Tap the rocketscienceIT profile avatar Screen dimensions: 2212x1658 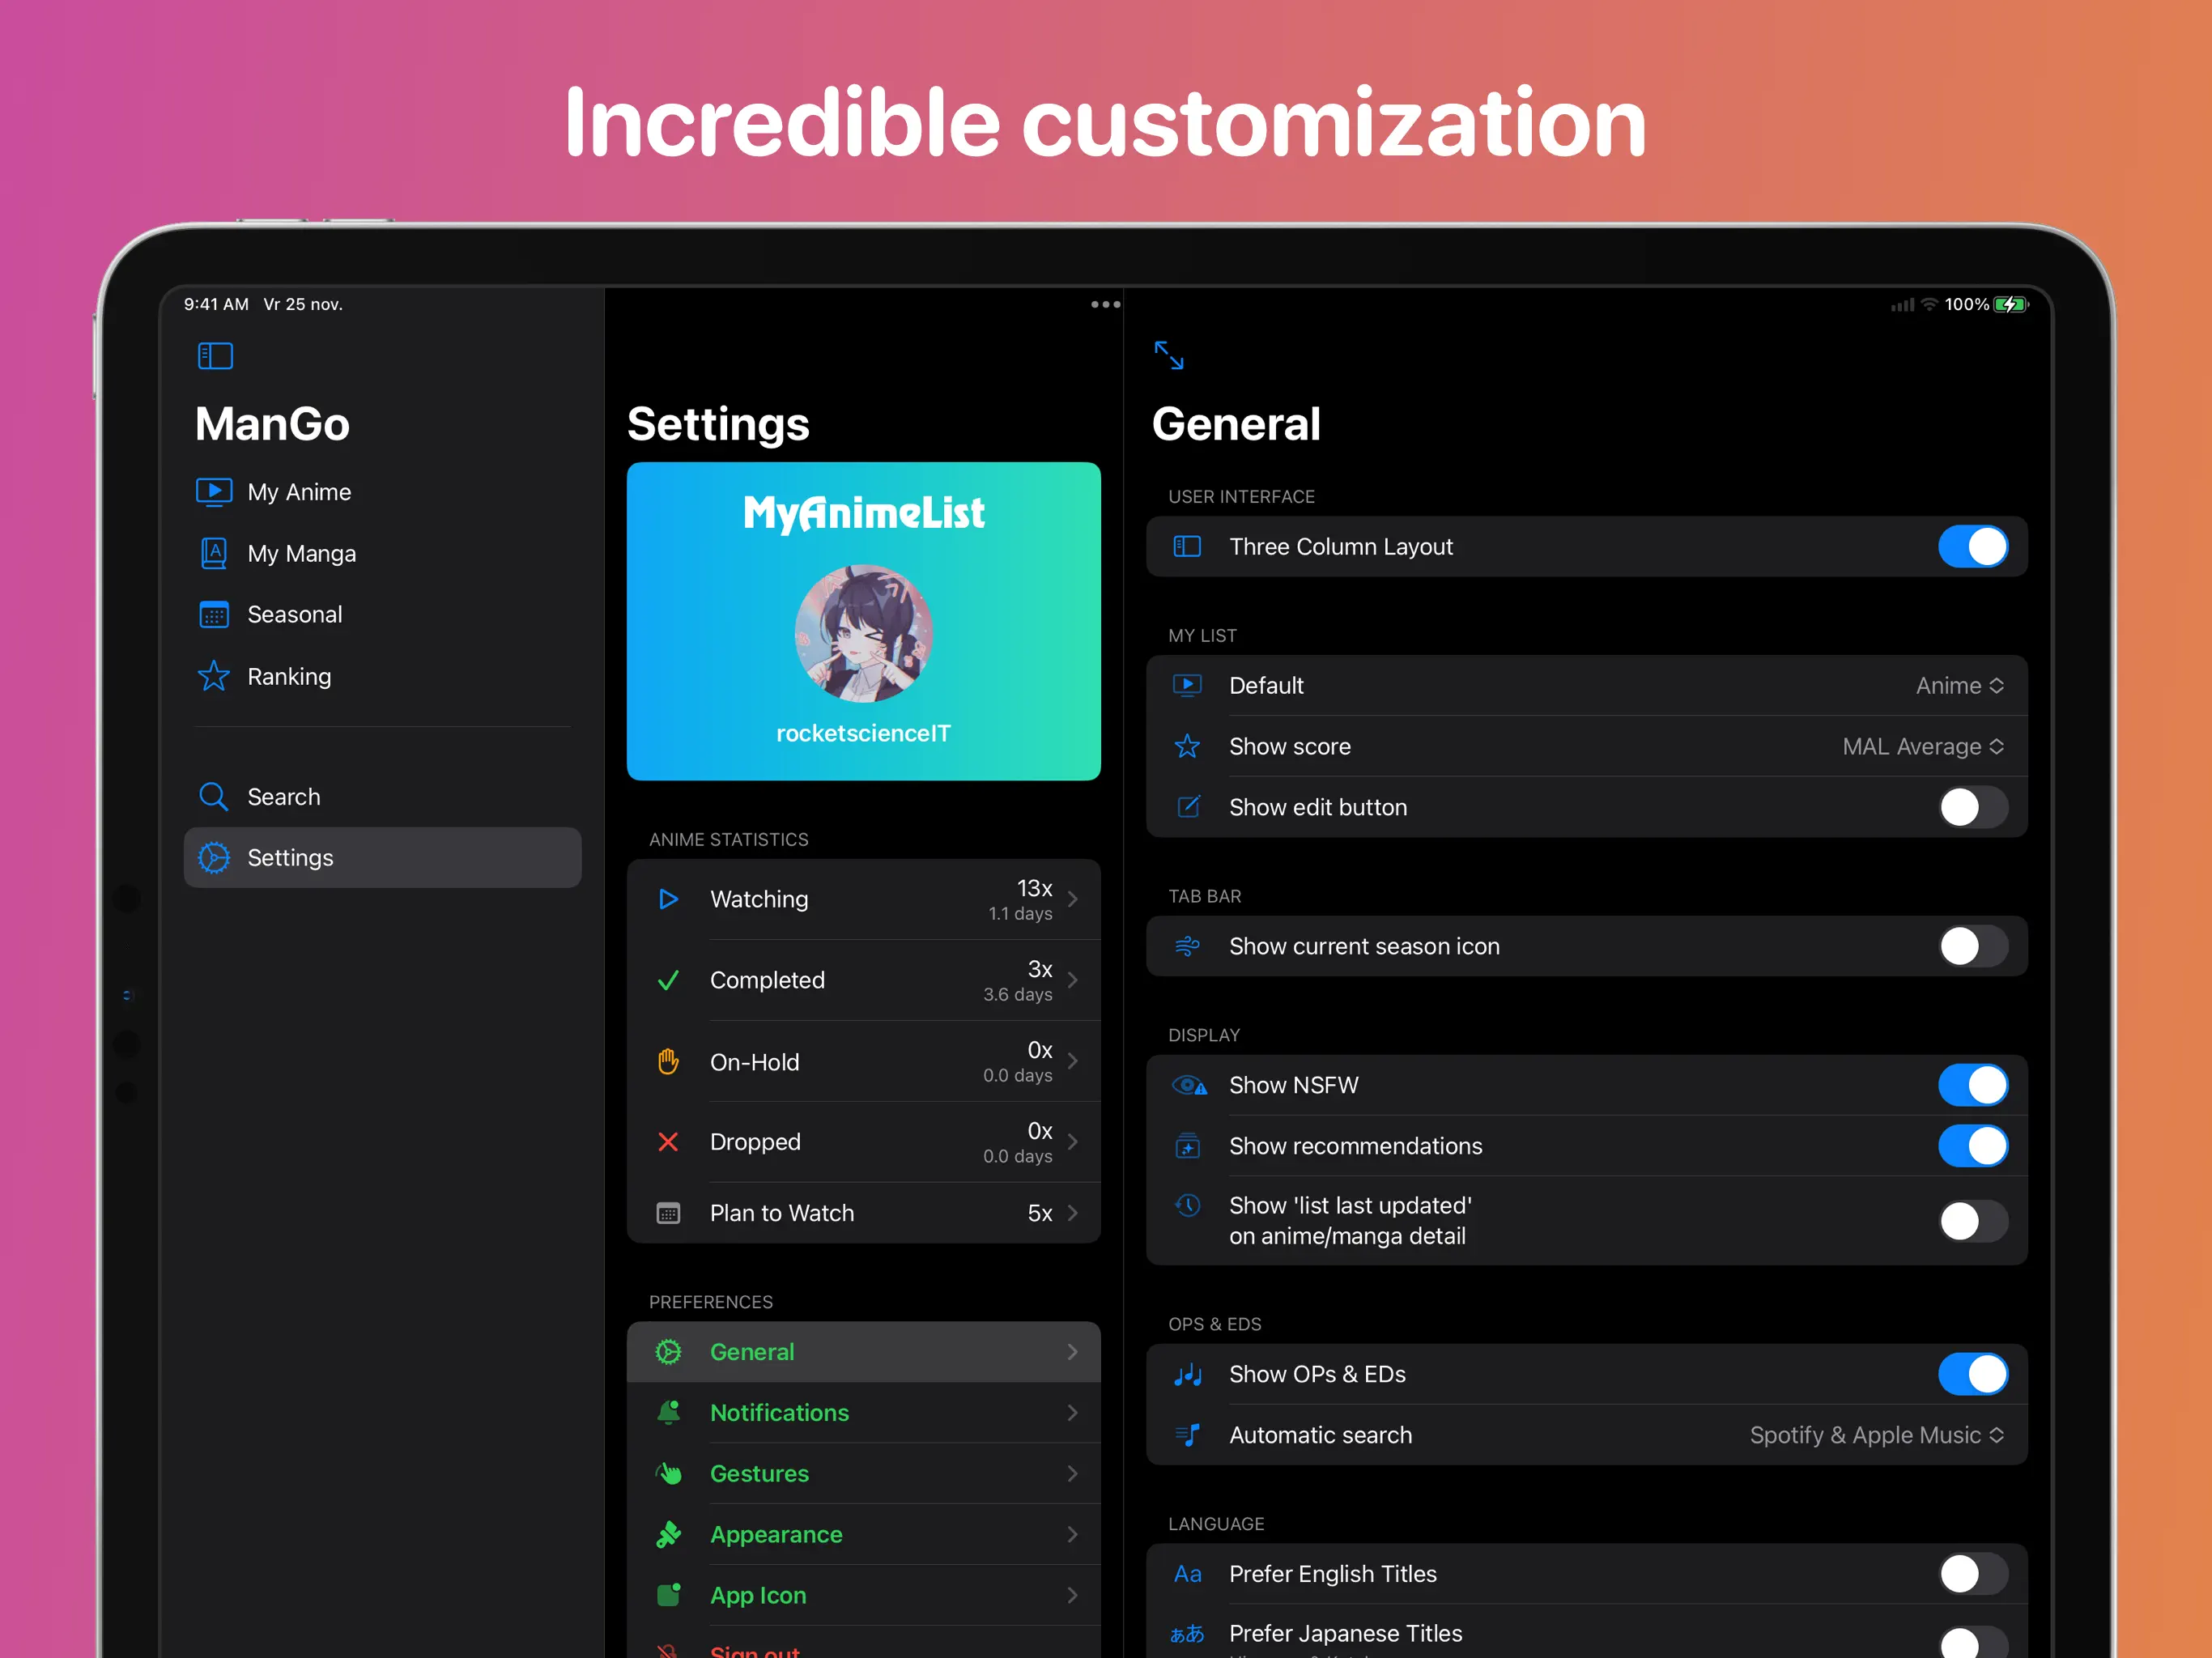(863, 633)
